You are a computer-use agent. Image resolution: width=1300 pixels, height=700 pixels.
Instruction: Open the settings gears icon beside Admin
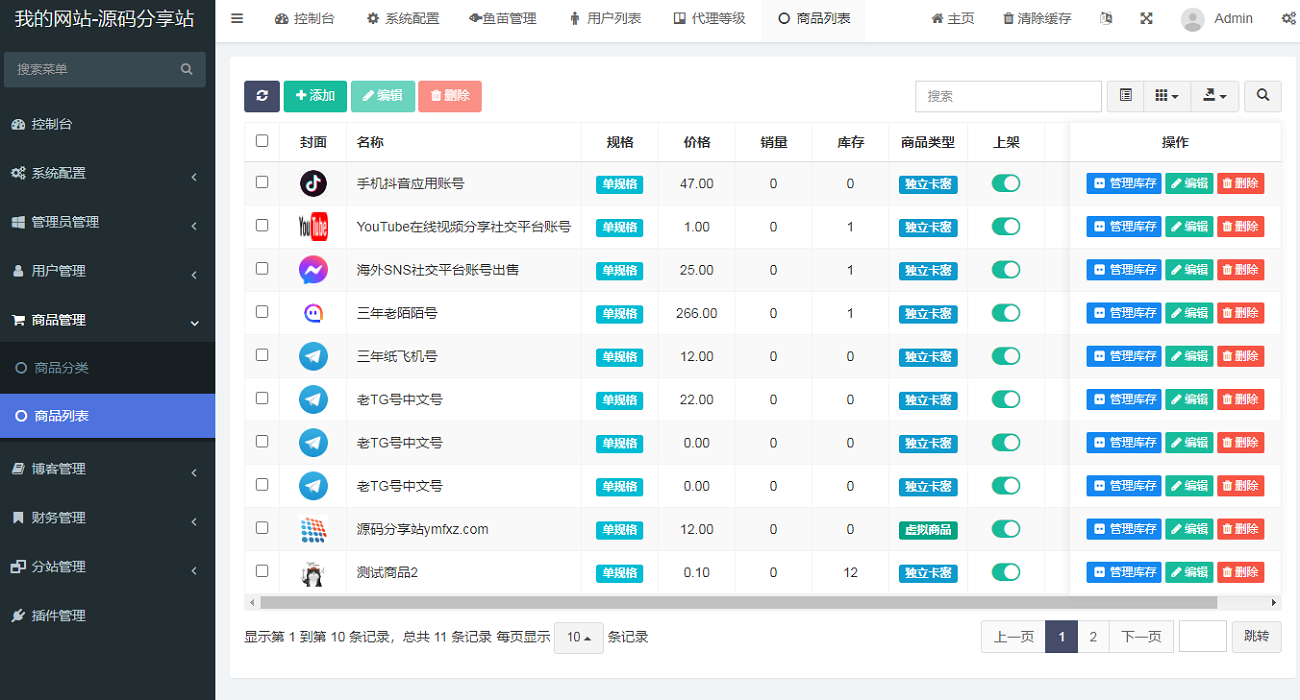[1288, 18]
